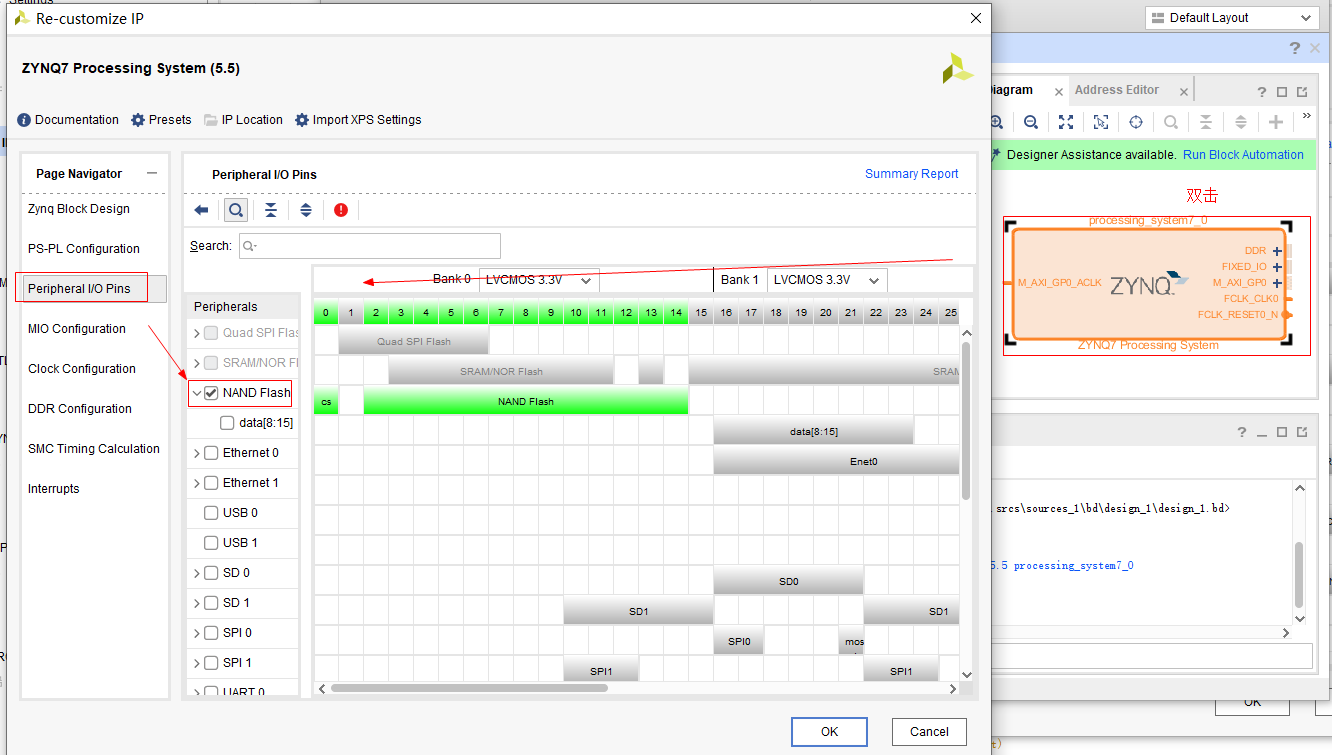The height and width of the screenshot is (755, 1332).
Task: Enable the SPI 0 checkbox
Action: [x=211, y=633]
